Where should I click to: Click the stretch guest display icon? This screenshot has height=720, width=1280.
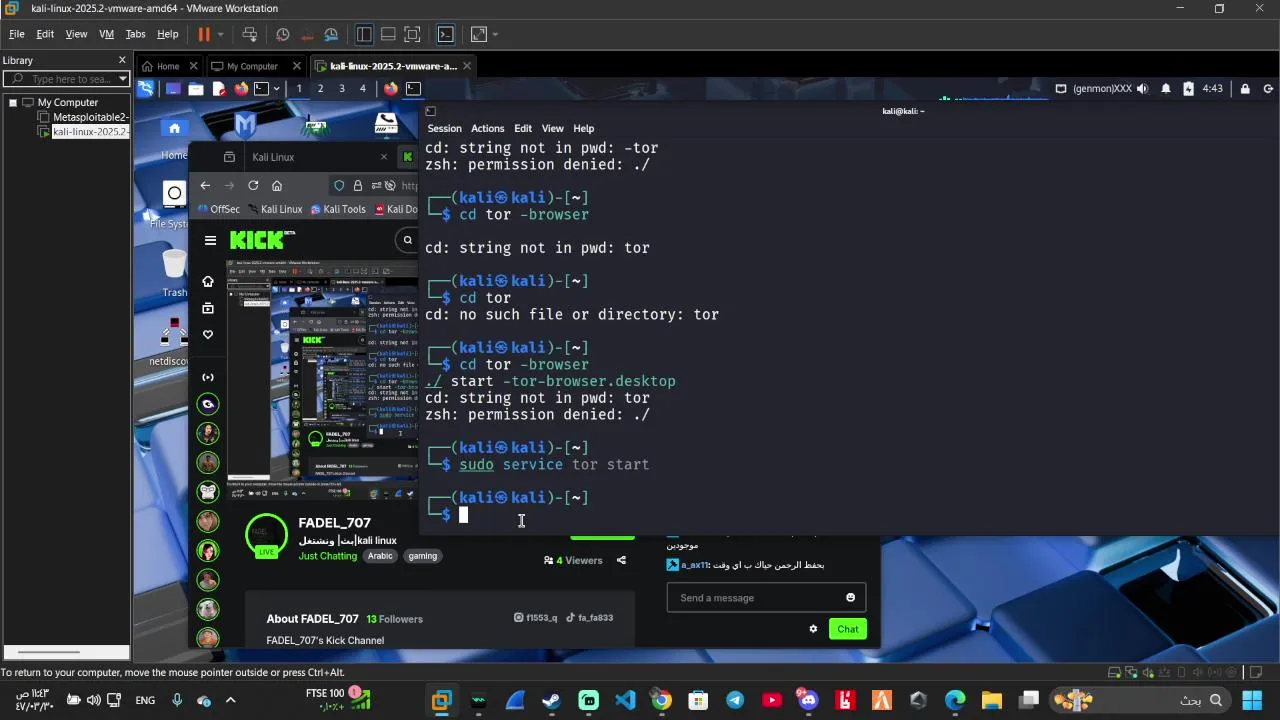point(478,34)
